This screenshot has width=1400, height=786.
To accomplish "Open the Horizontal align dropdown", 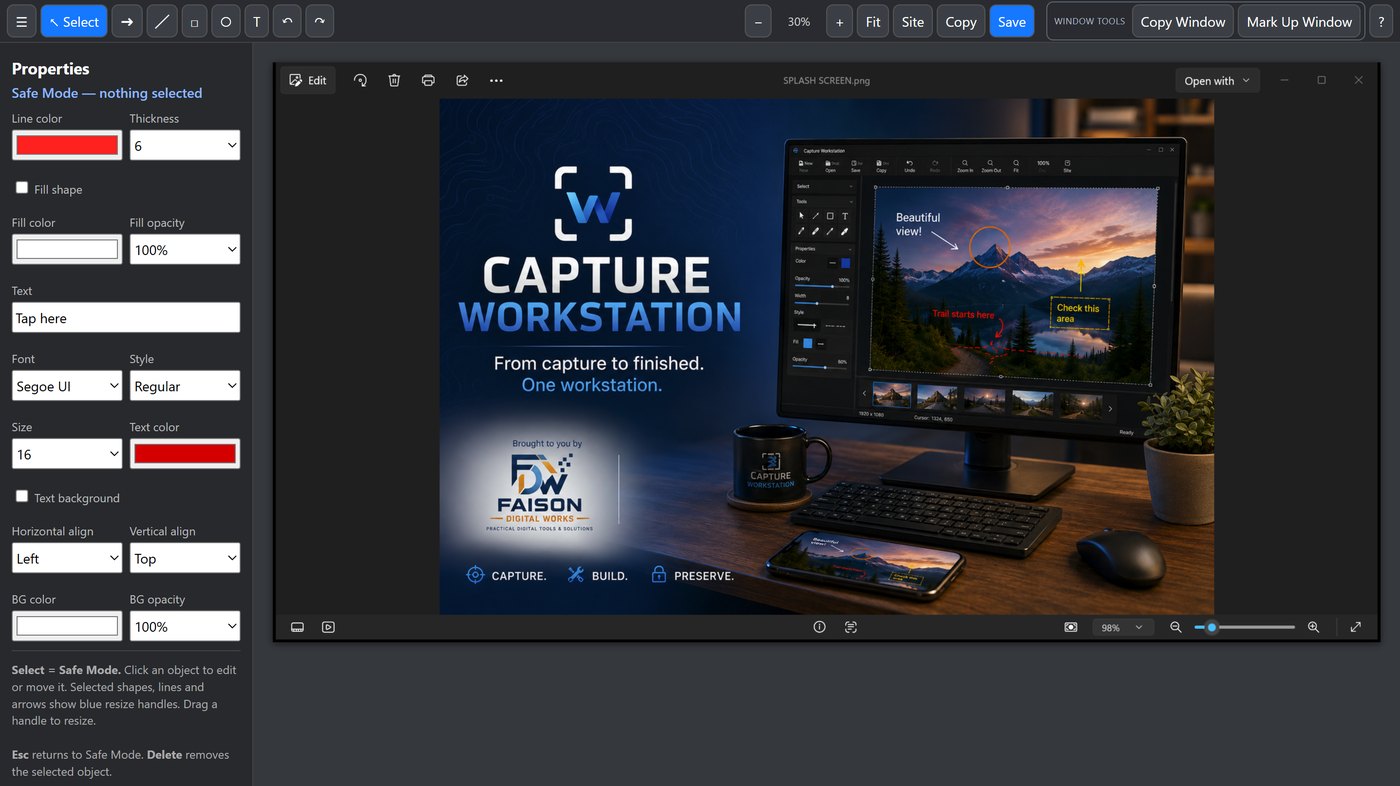I will (x=67, y=558).
